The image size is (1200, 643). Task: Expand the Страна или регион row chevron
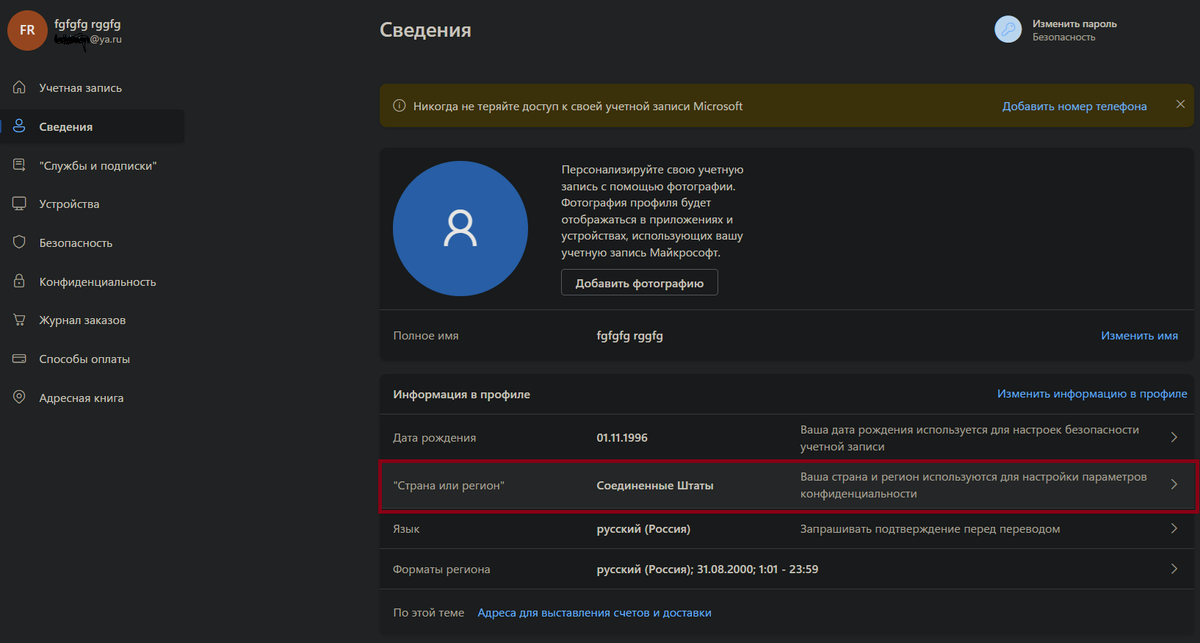pos(1174,484)
